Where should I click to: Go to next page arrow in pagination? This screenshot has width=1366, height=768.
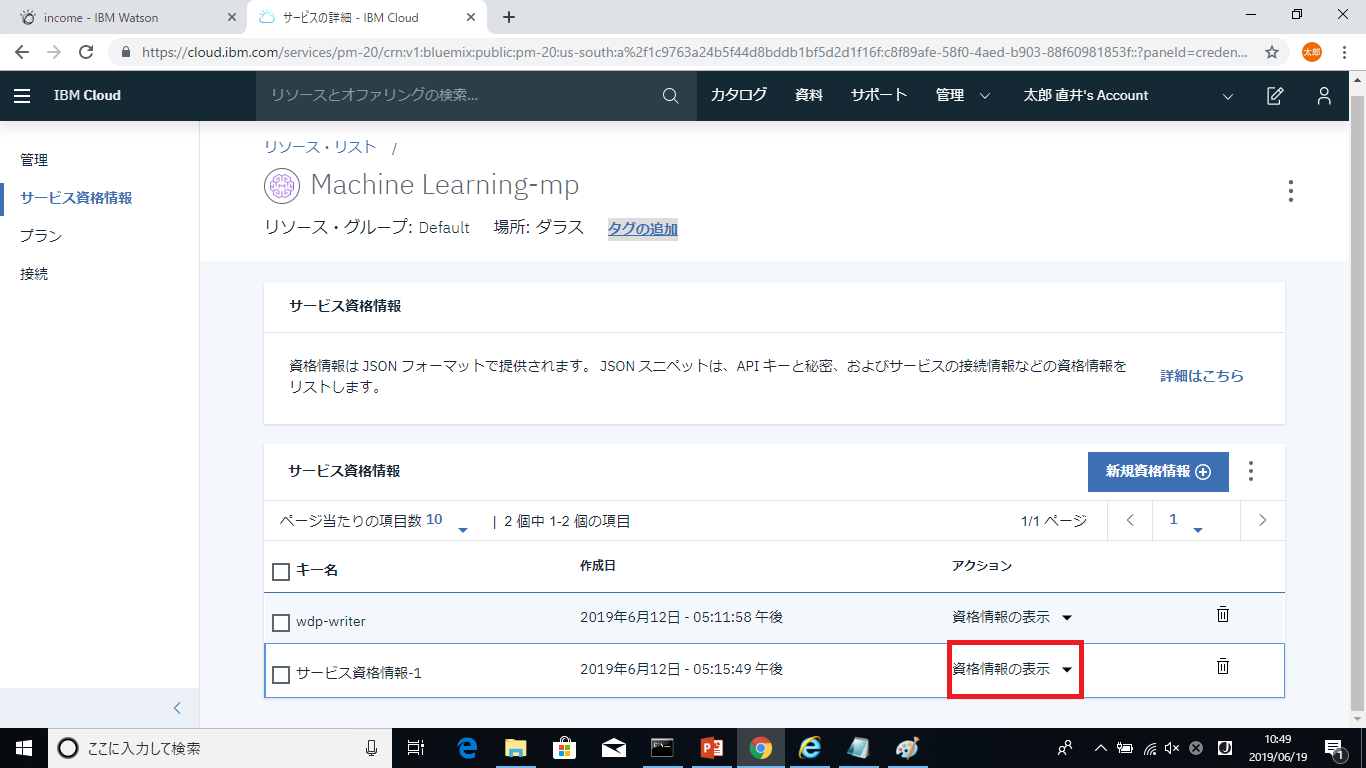pyautogui.click(x=1263, y=520)
